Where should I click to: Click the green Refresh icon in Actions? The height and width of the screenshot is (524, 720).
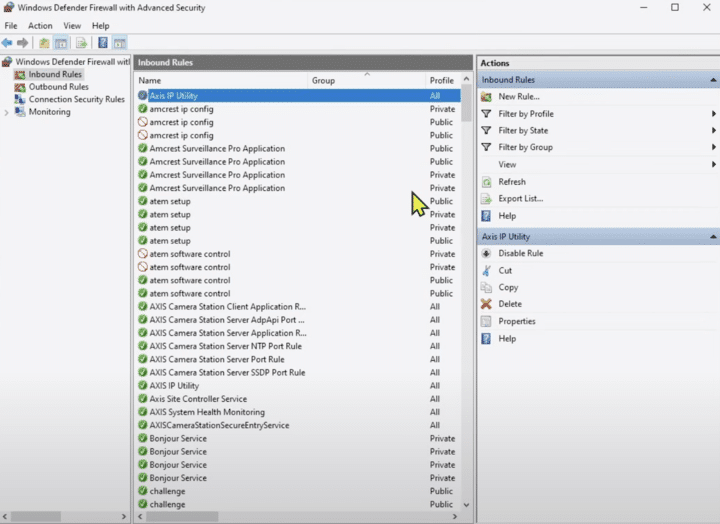pos(487,182)
